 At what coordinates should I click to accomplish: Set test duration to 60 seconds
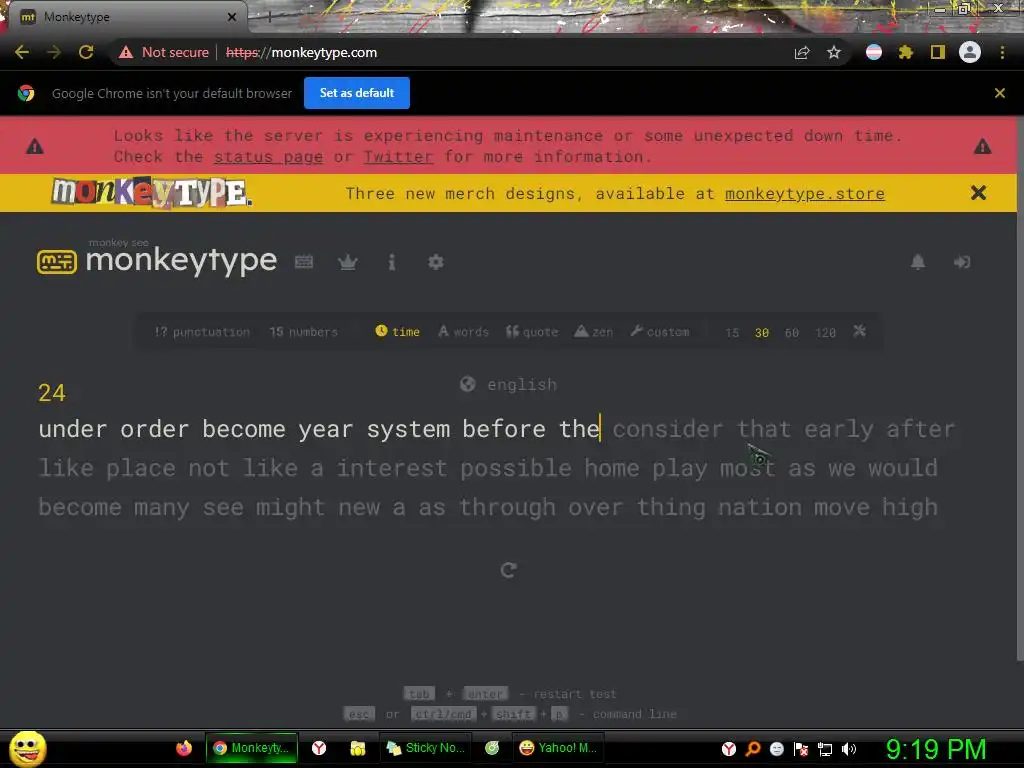(792, 332)
